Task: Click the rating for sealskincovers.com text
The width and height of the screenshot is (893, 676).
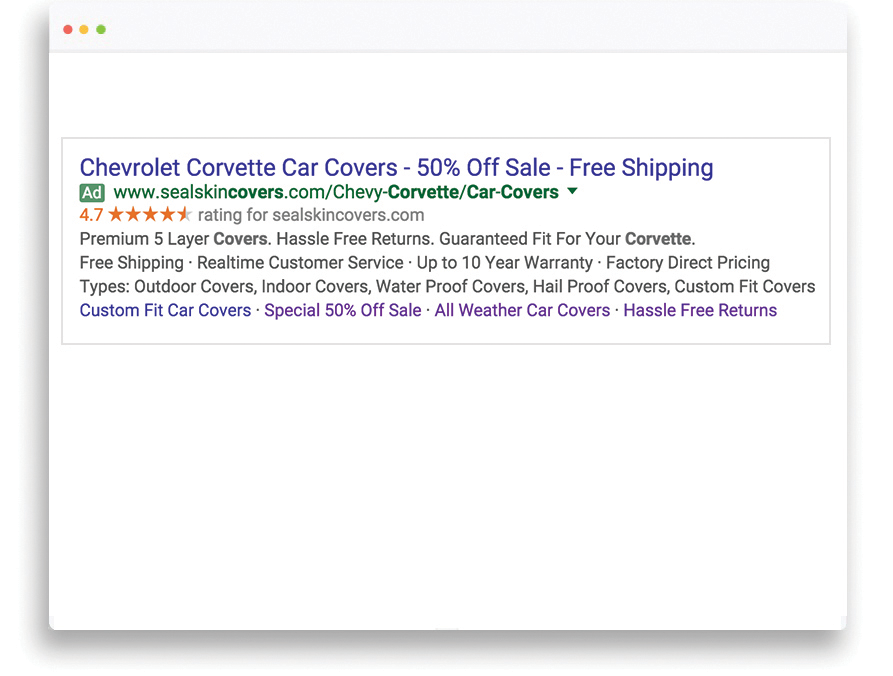Action: [307, 214]
